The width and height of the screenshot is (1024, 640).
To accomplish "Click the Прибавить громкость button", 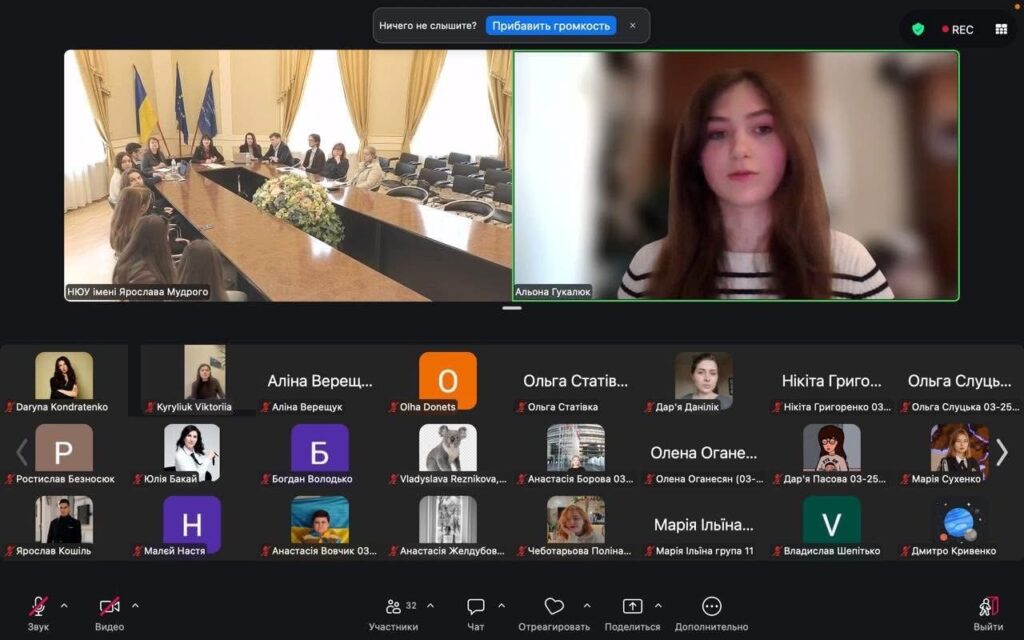I will pyautogui.click(x=551, y=26).
